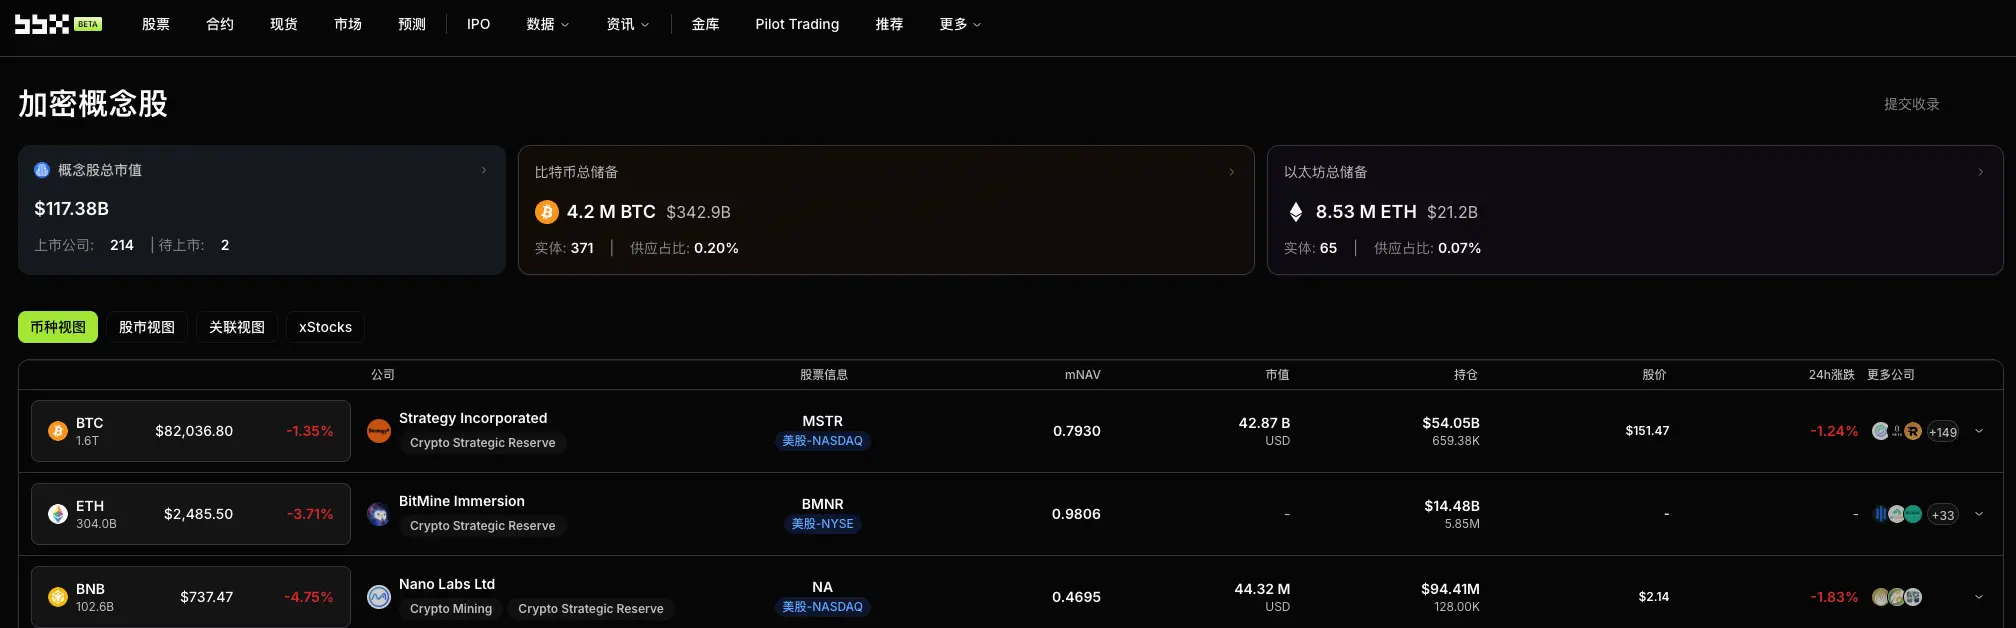Click the Ethereum icon in ETH reserve card
Screen dimensions: 2016x628
[x=1295, y=212]
